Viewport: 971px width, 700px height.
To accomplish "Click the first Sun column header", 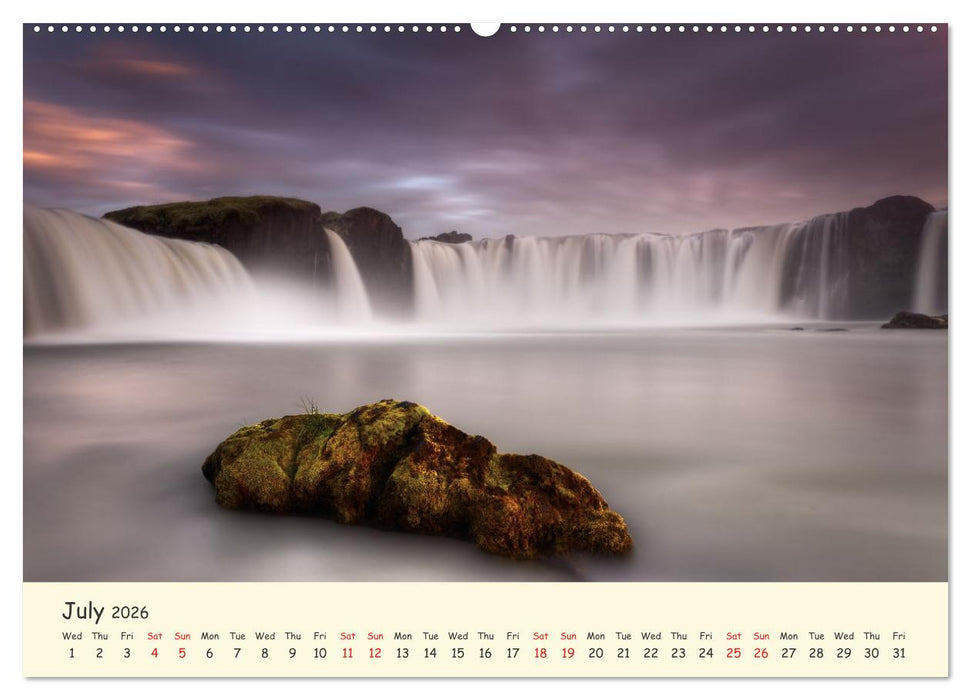I will coord(181,635).
